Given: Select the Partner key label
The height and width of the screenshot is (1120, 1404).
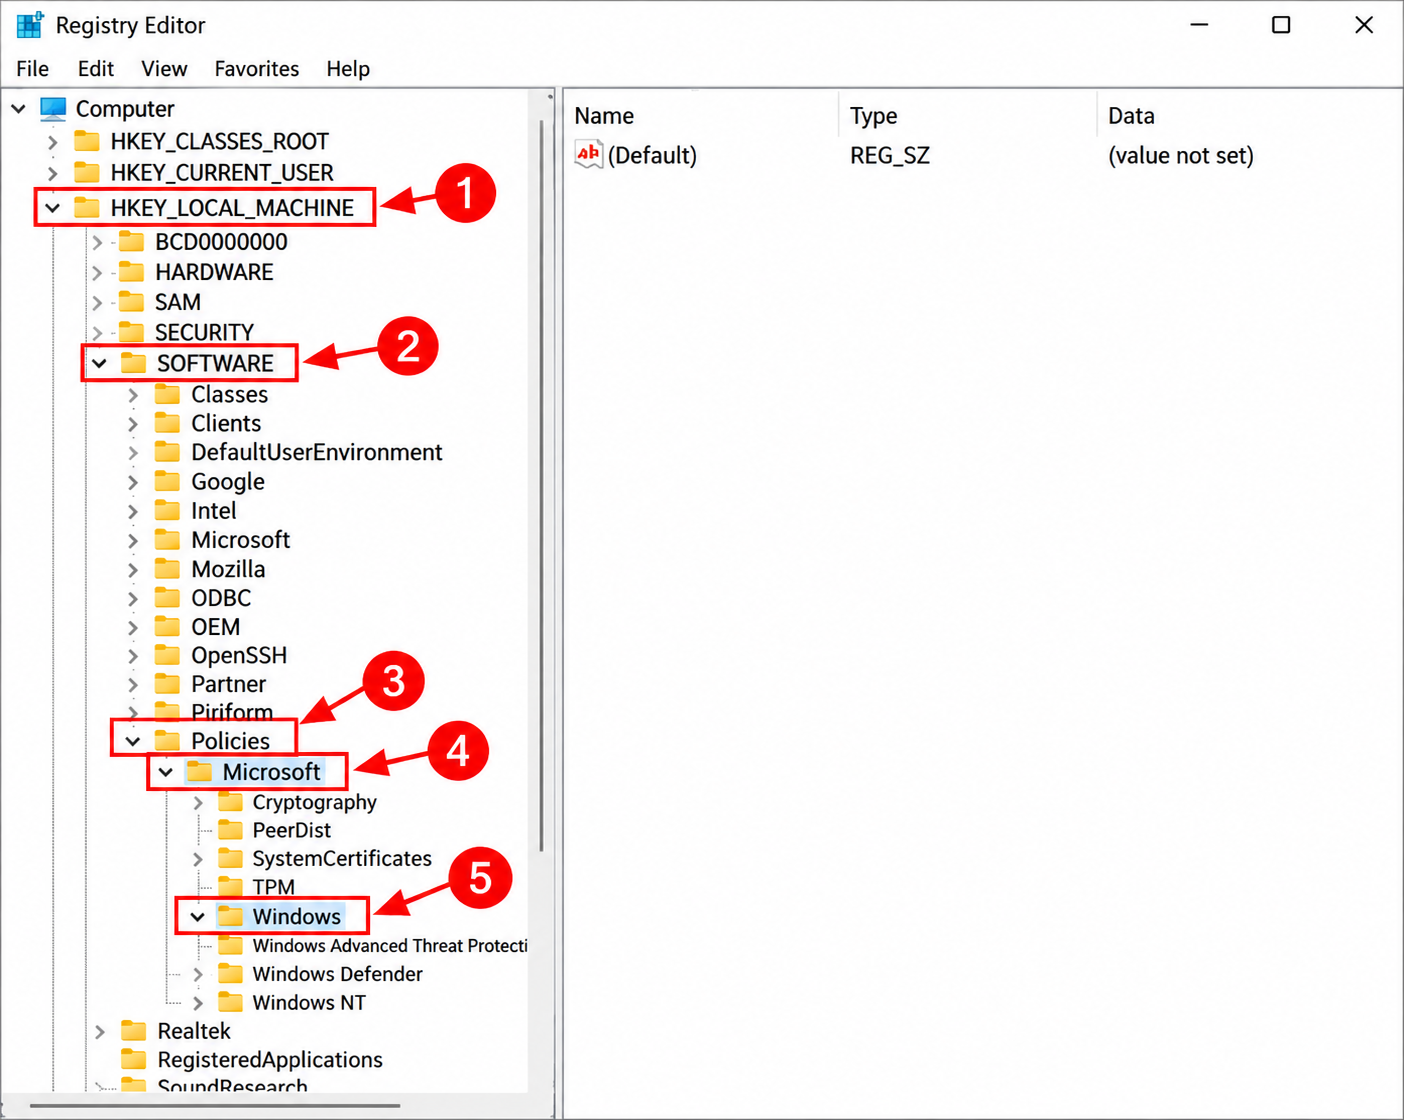Looking at the screenshot, I should (x=229, y=684).
